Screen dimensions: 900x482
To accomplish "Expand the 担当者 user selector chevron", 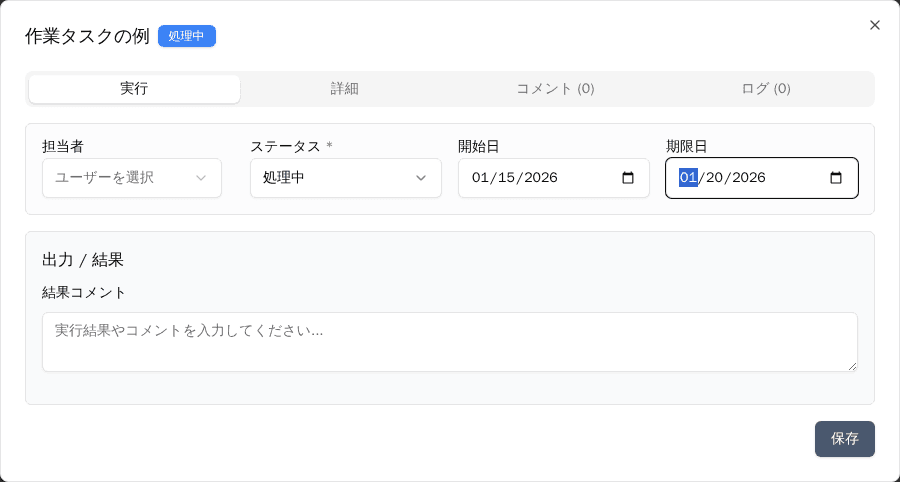I will (201, 178).
